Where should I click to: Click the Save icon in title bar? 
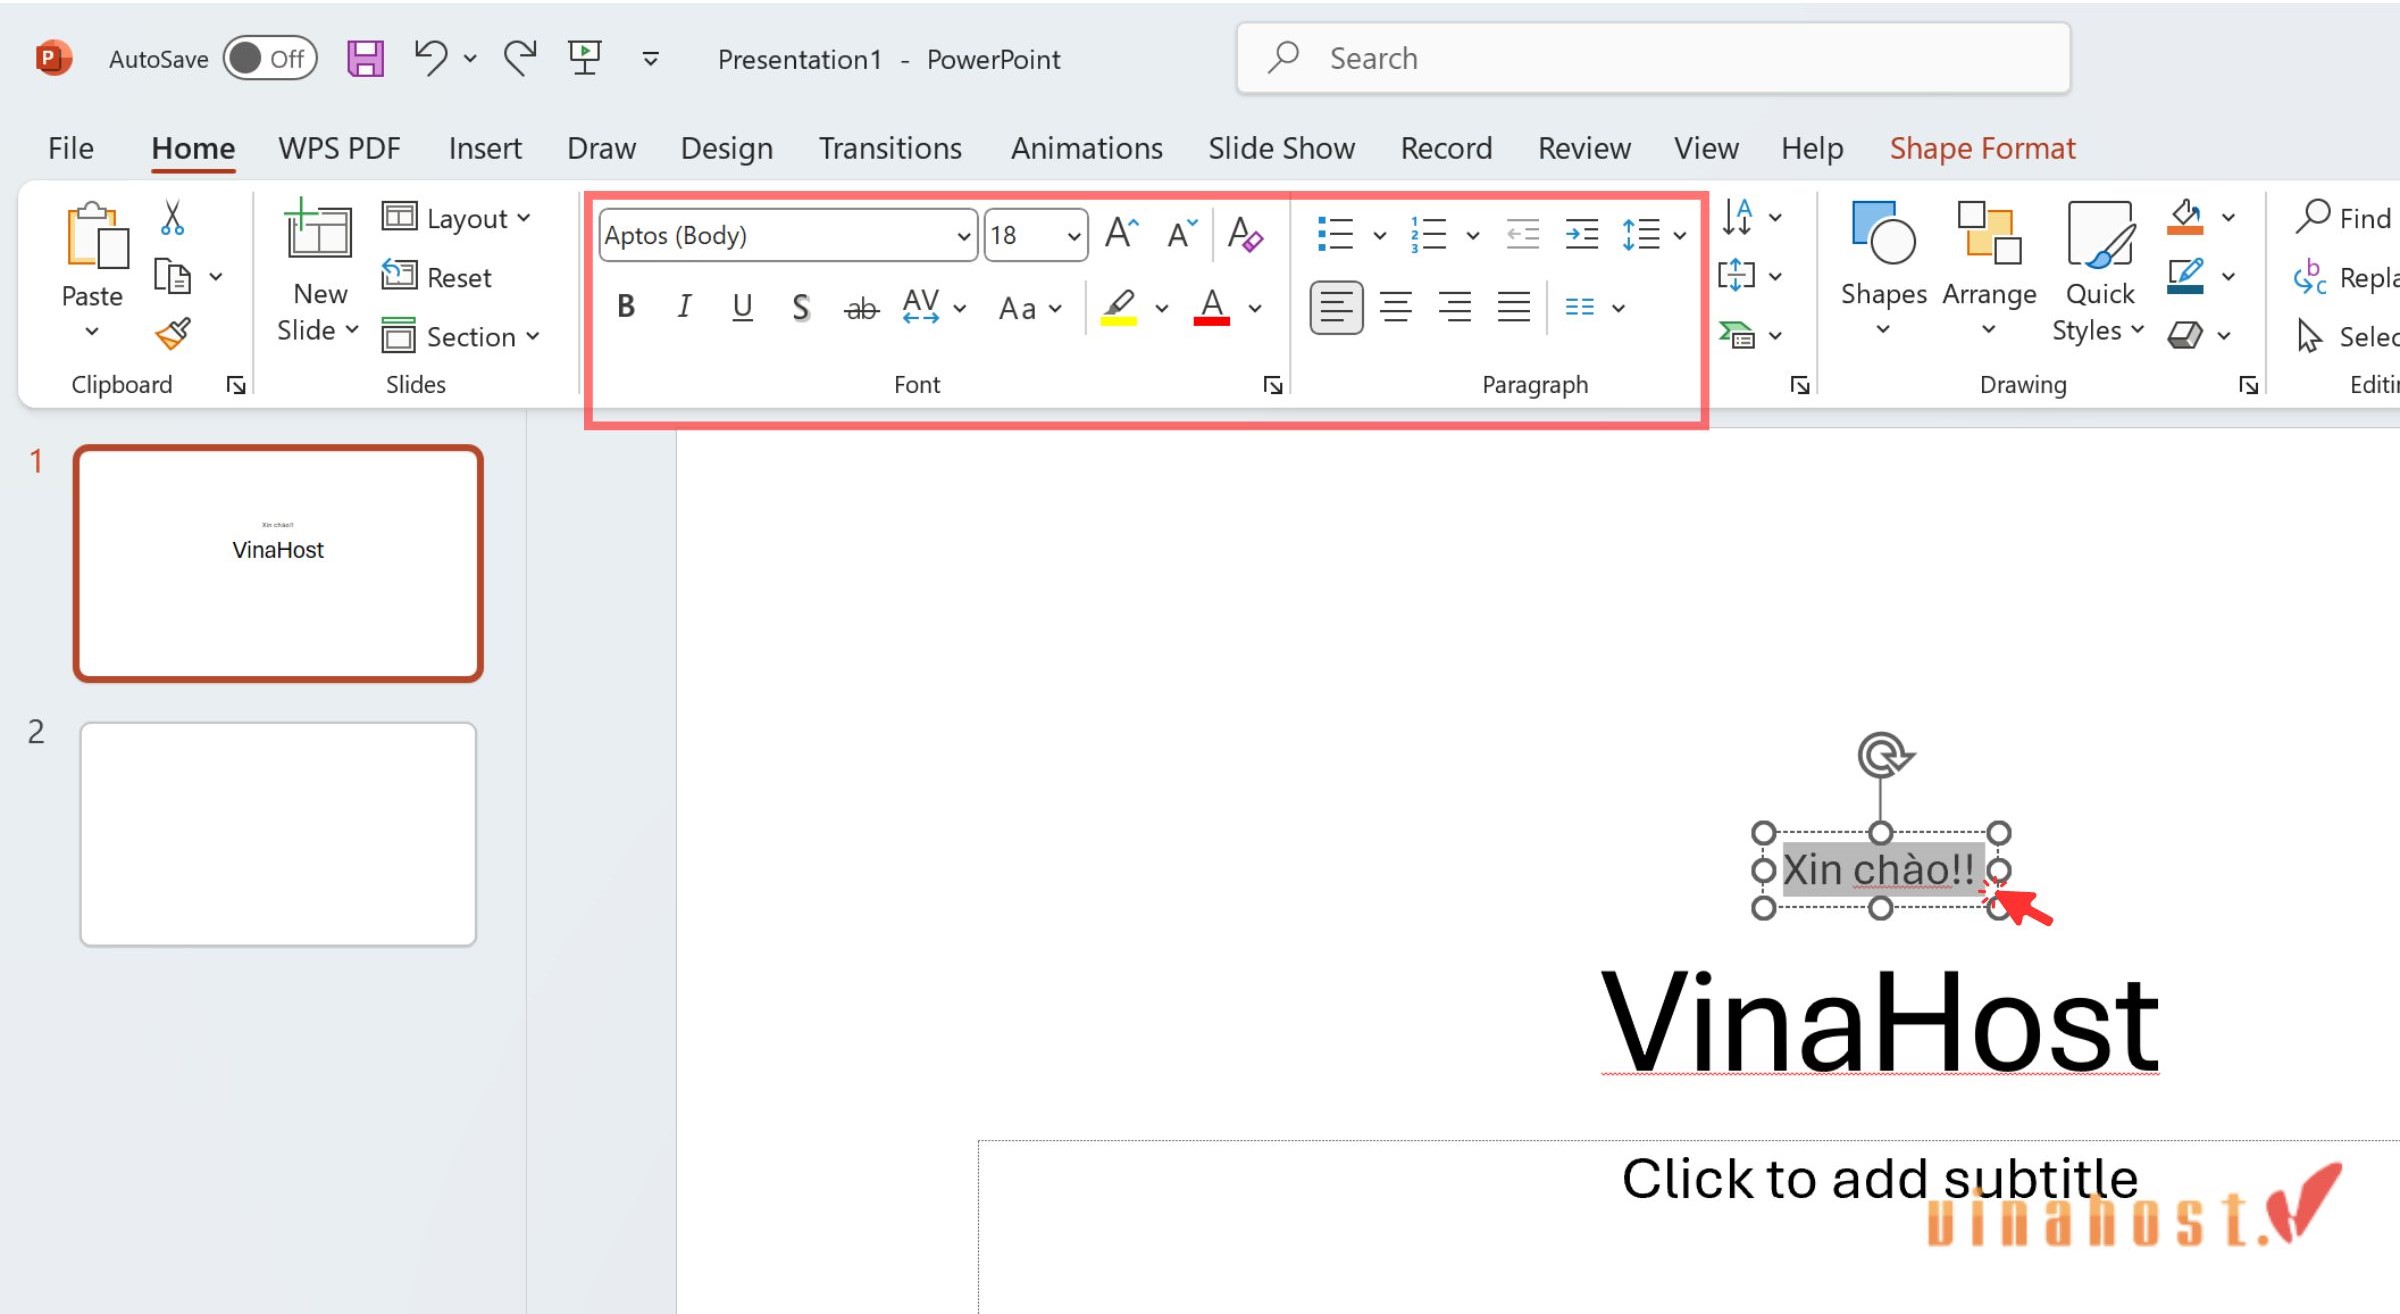coord(365,59)
